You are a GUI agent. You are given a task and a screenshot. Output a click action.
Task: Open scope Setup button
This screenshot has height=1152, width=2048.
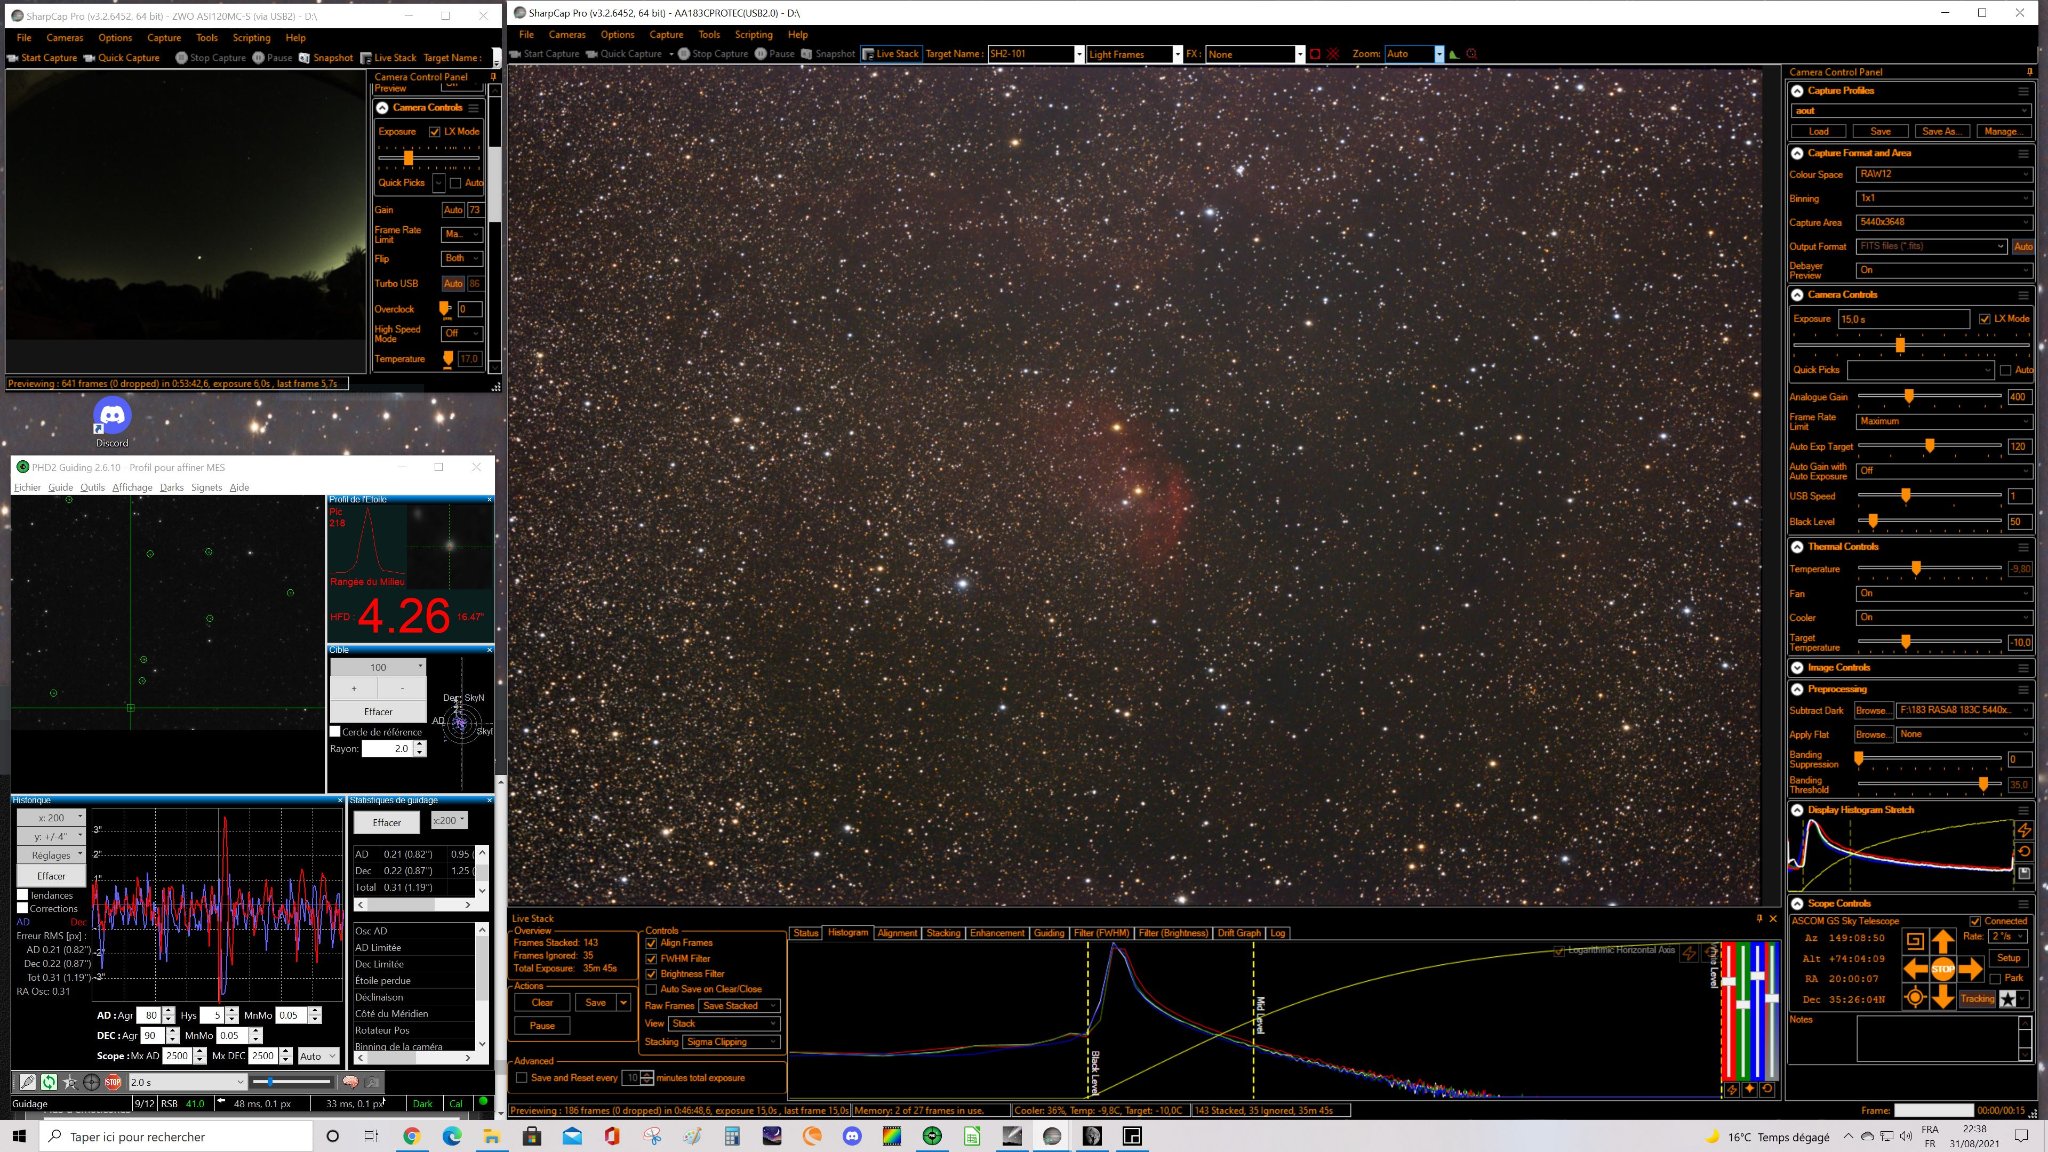click(x=2008, y=958)
